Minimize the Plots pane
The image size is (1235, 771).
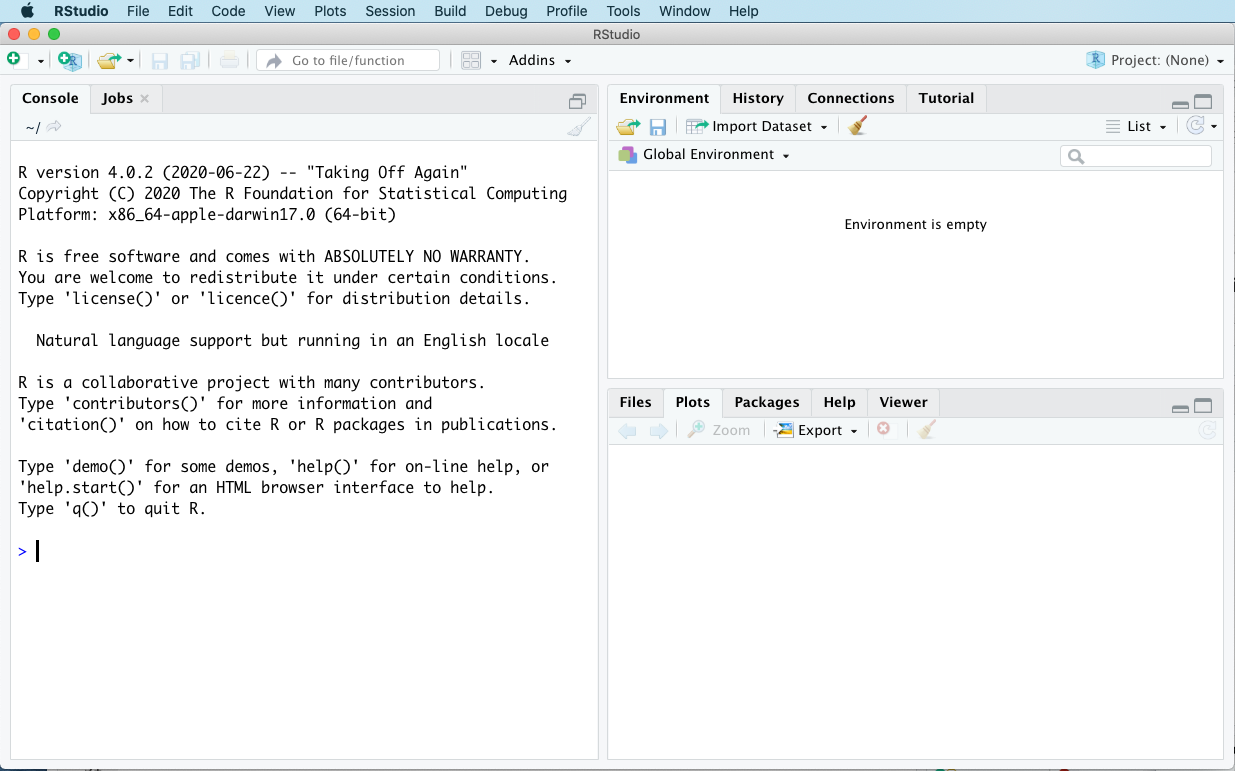[1180, 407]
